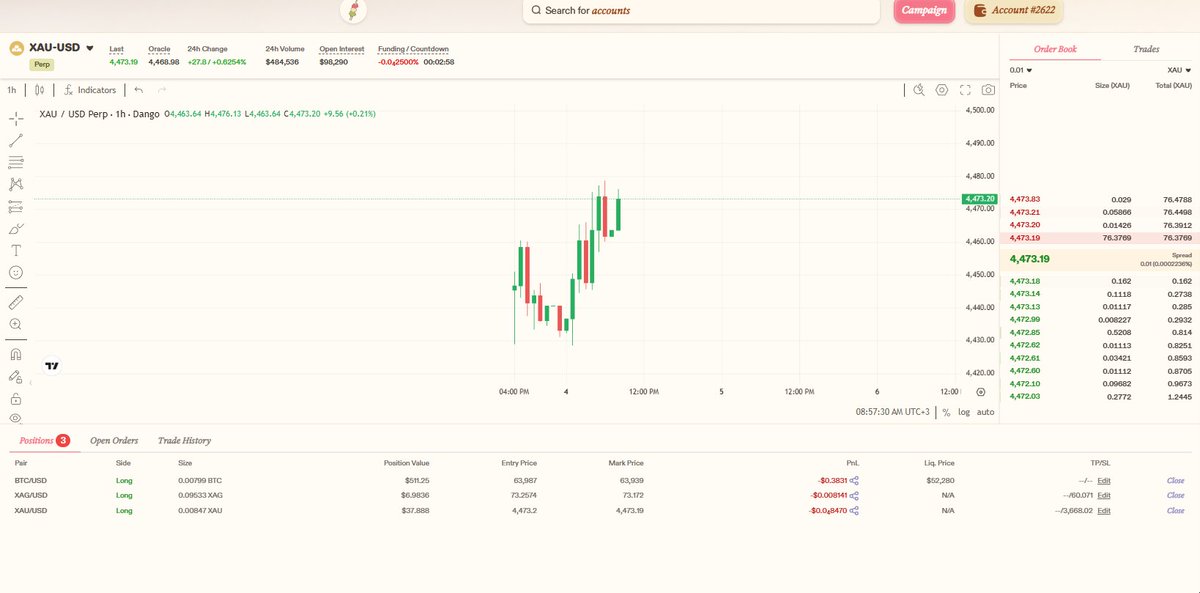Click the go-to-realtime target icon
Screen dimensions: 1200x593
point(980,392)
